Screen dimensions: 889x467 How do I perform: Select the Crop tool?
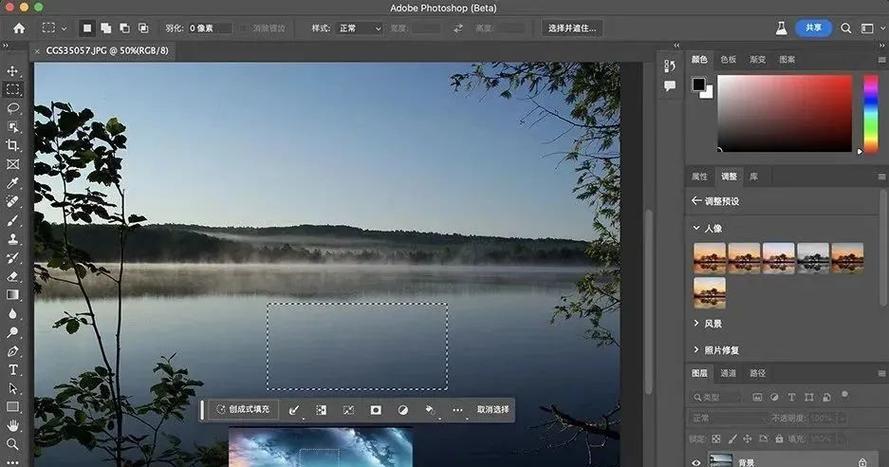pyautogui.click(x=12, y=146)
